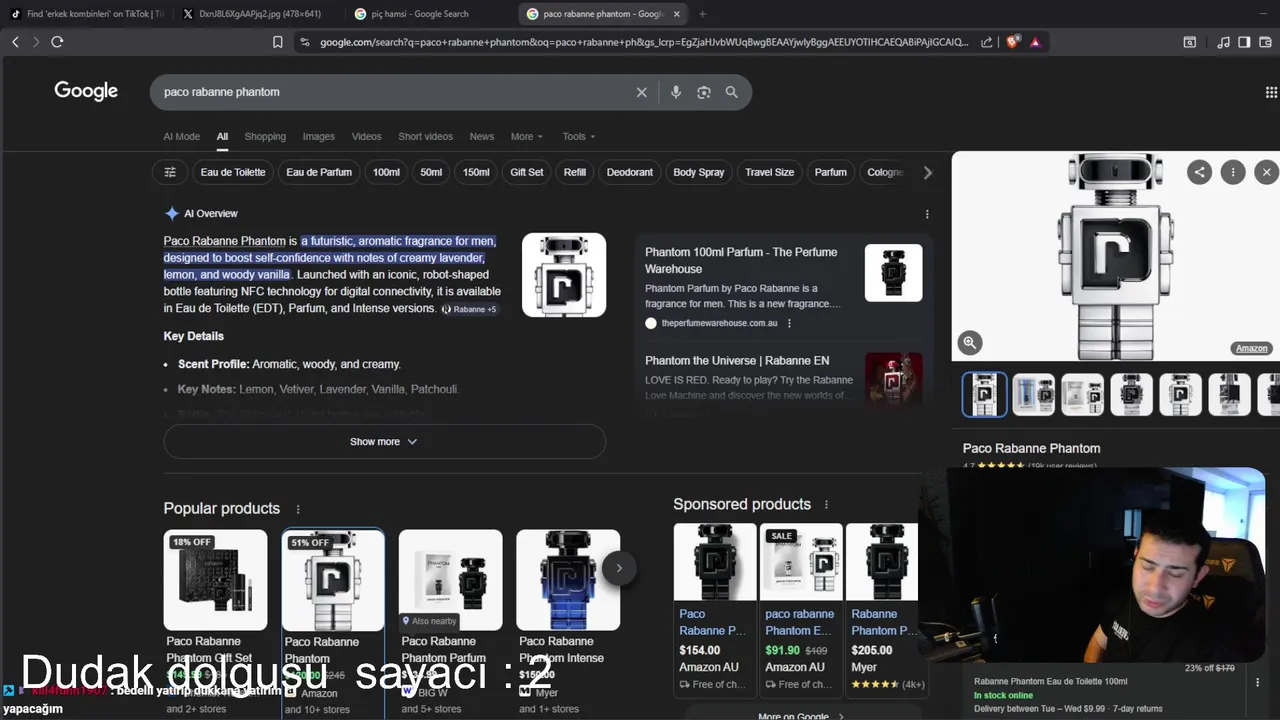Viewport: 1280px width, 720px height.
Task: Open the Amazon source label on product image
Action: 1251,348
